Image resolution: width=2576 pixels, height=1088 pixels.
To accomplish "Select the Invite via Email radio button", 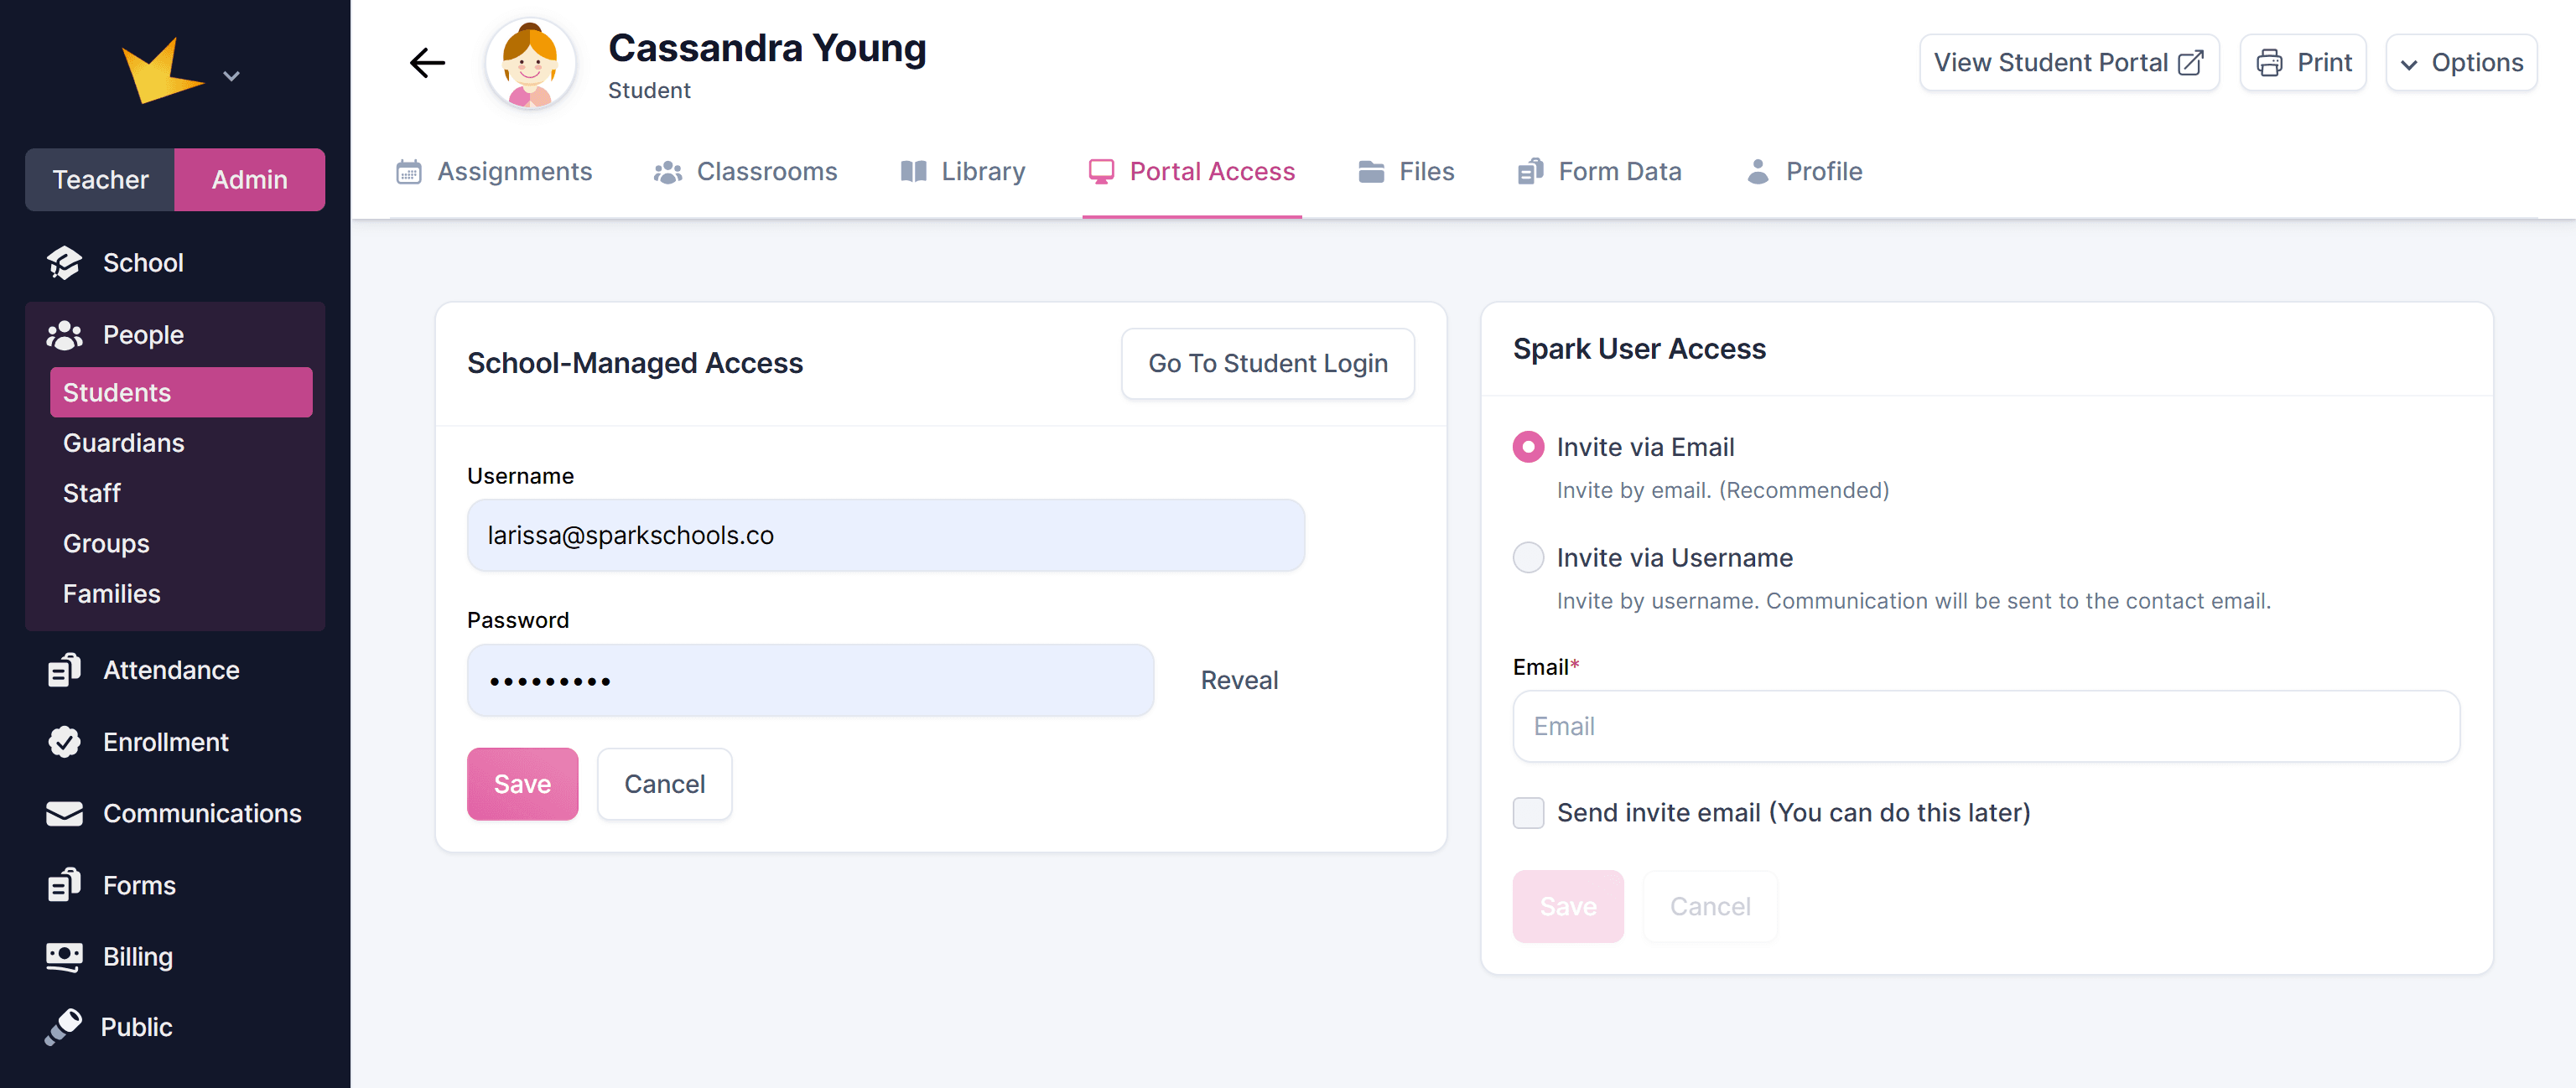I will (x=1528, y=447).
